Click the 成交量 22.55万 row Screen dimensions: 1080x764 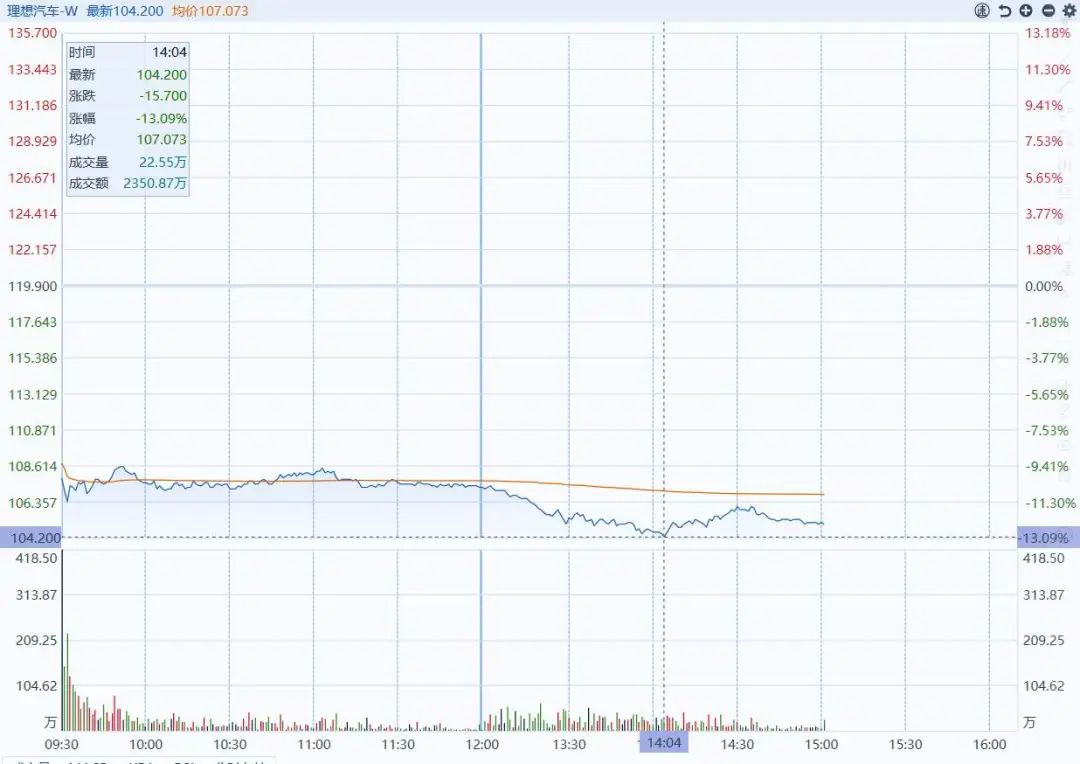point(127,162)
